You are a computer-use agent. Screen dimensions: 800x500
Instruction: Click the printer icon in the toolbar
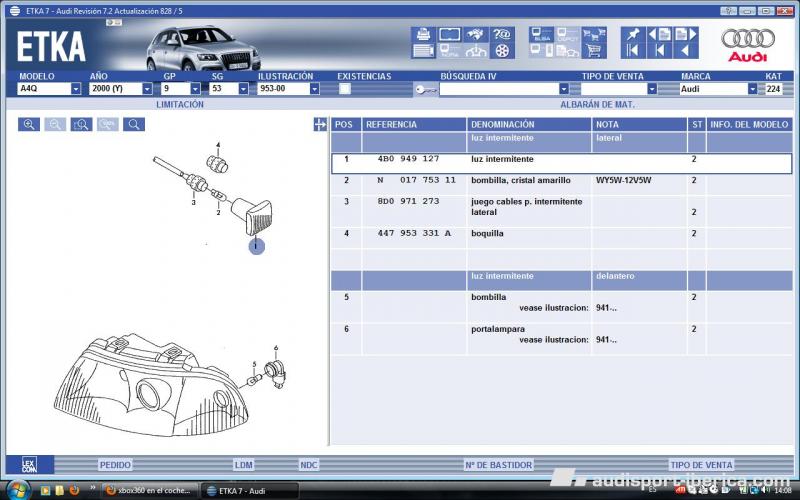(423, 35)
